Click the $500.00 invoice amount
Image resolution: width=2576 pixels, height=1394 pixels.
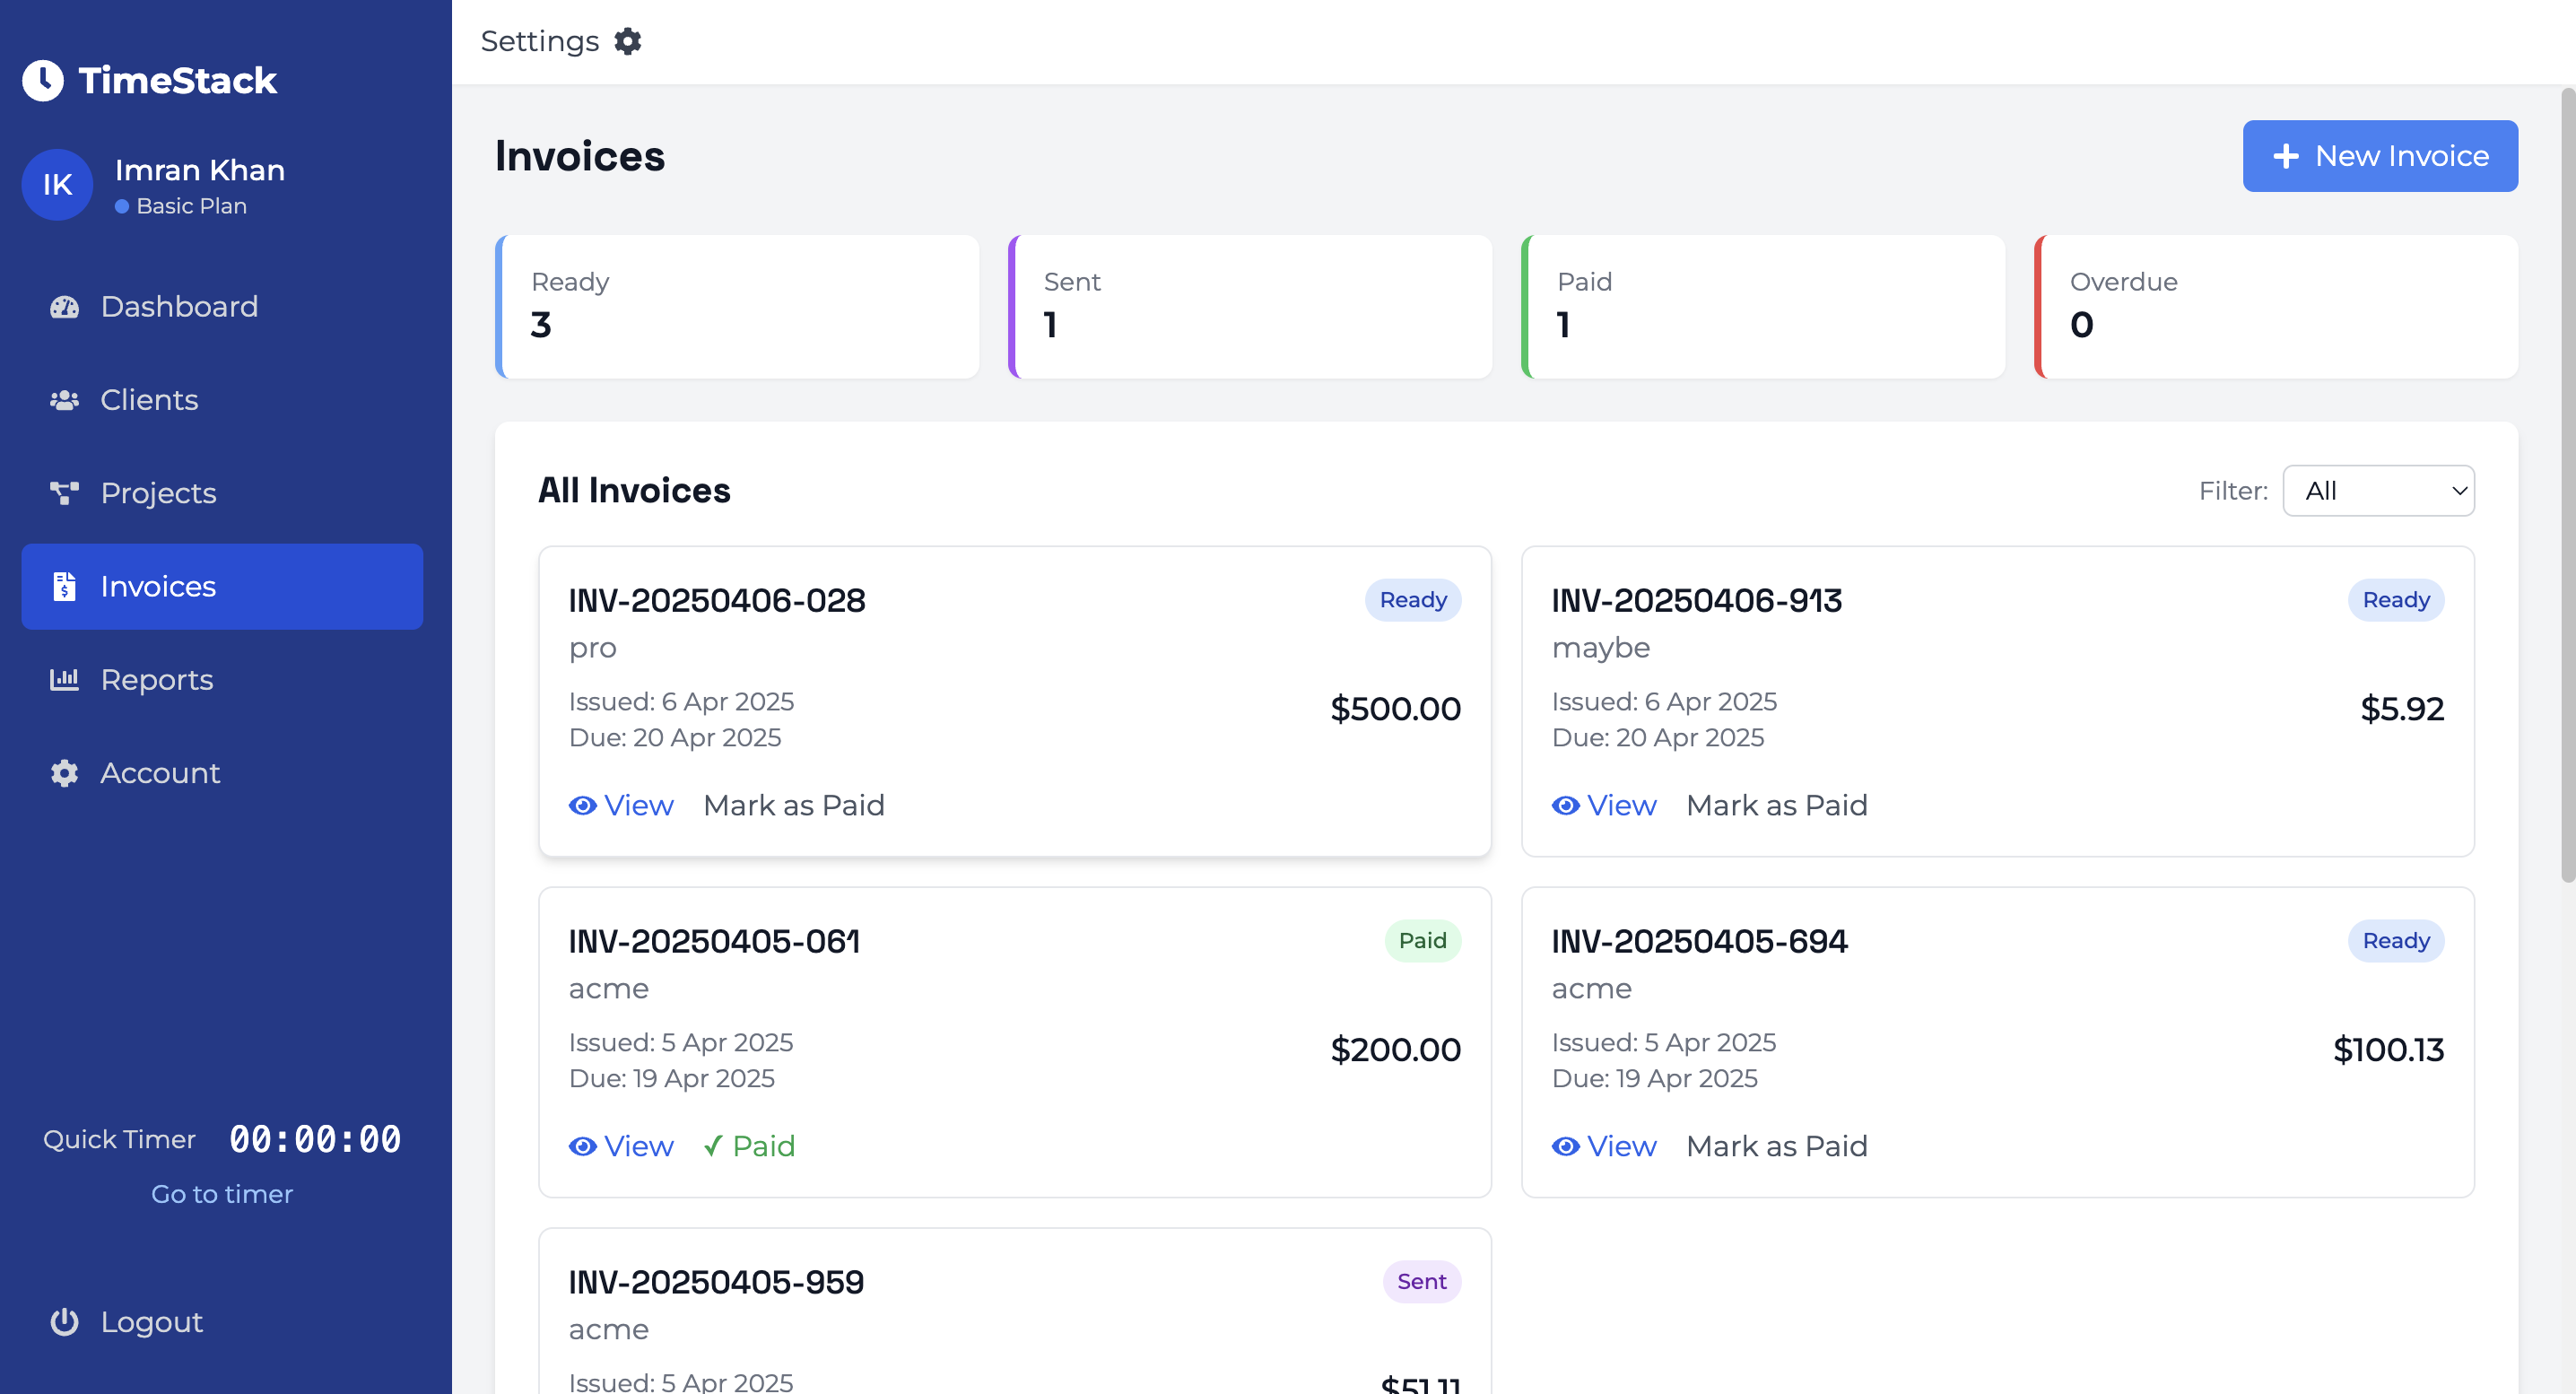1396,709
